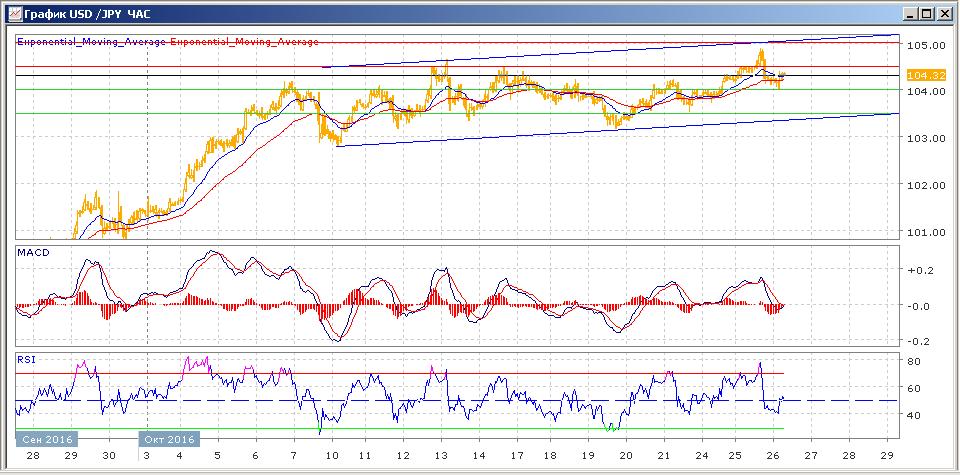
Task: Click the date label 25 on timeline
Action: point(736,455)
